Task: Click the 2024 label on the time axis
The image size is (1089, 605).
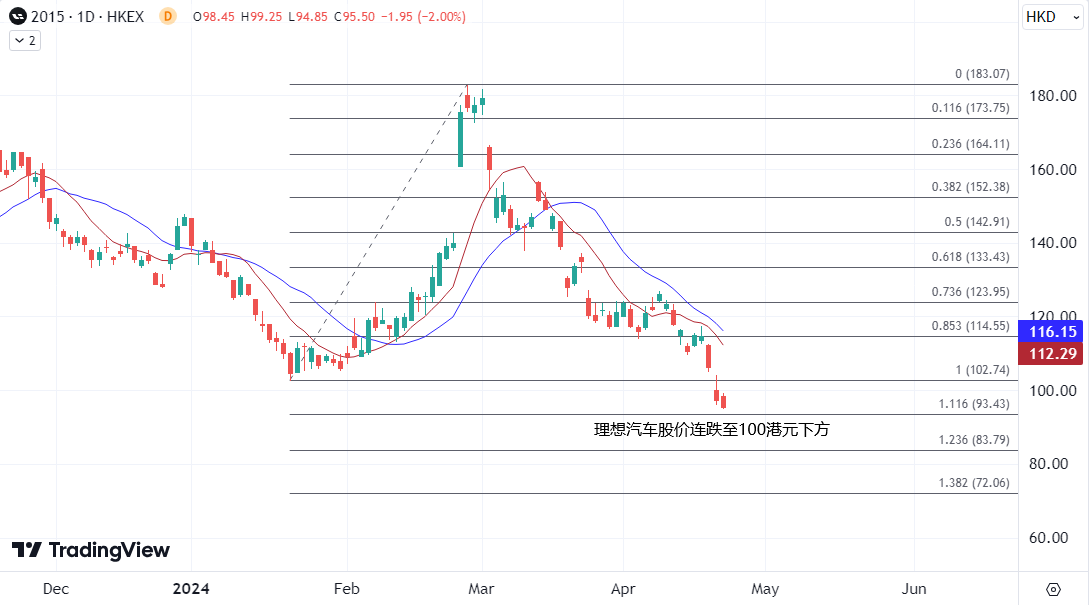Action: tap(191, 589)
